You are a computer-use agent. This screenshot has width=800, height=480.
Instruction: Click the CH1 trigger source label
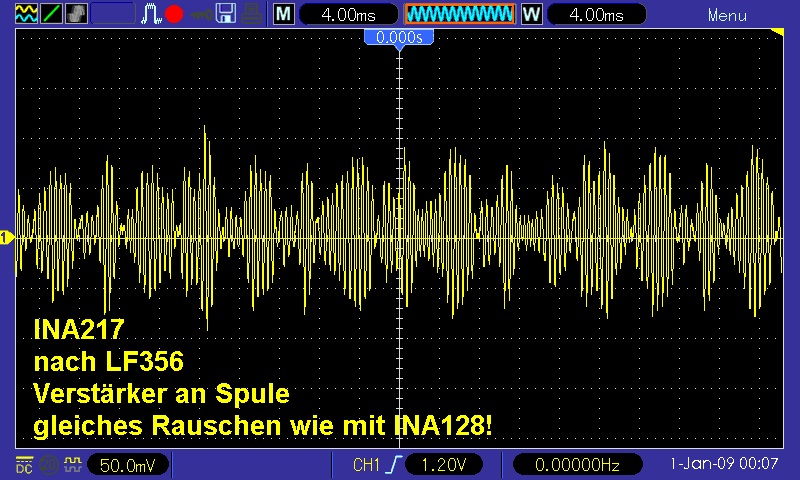[366, 465]
